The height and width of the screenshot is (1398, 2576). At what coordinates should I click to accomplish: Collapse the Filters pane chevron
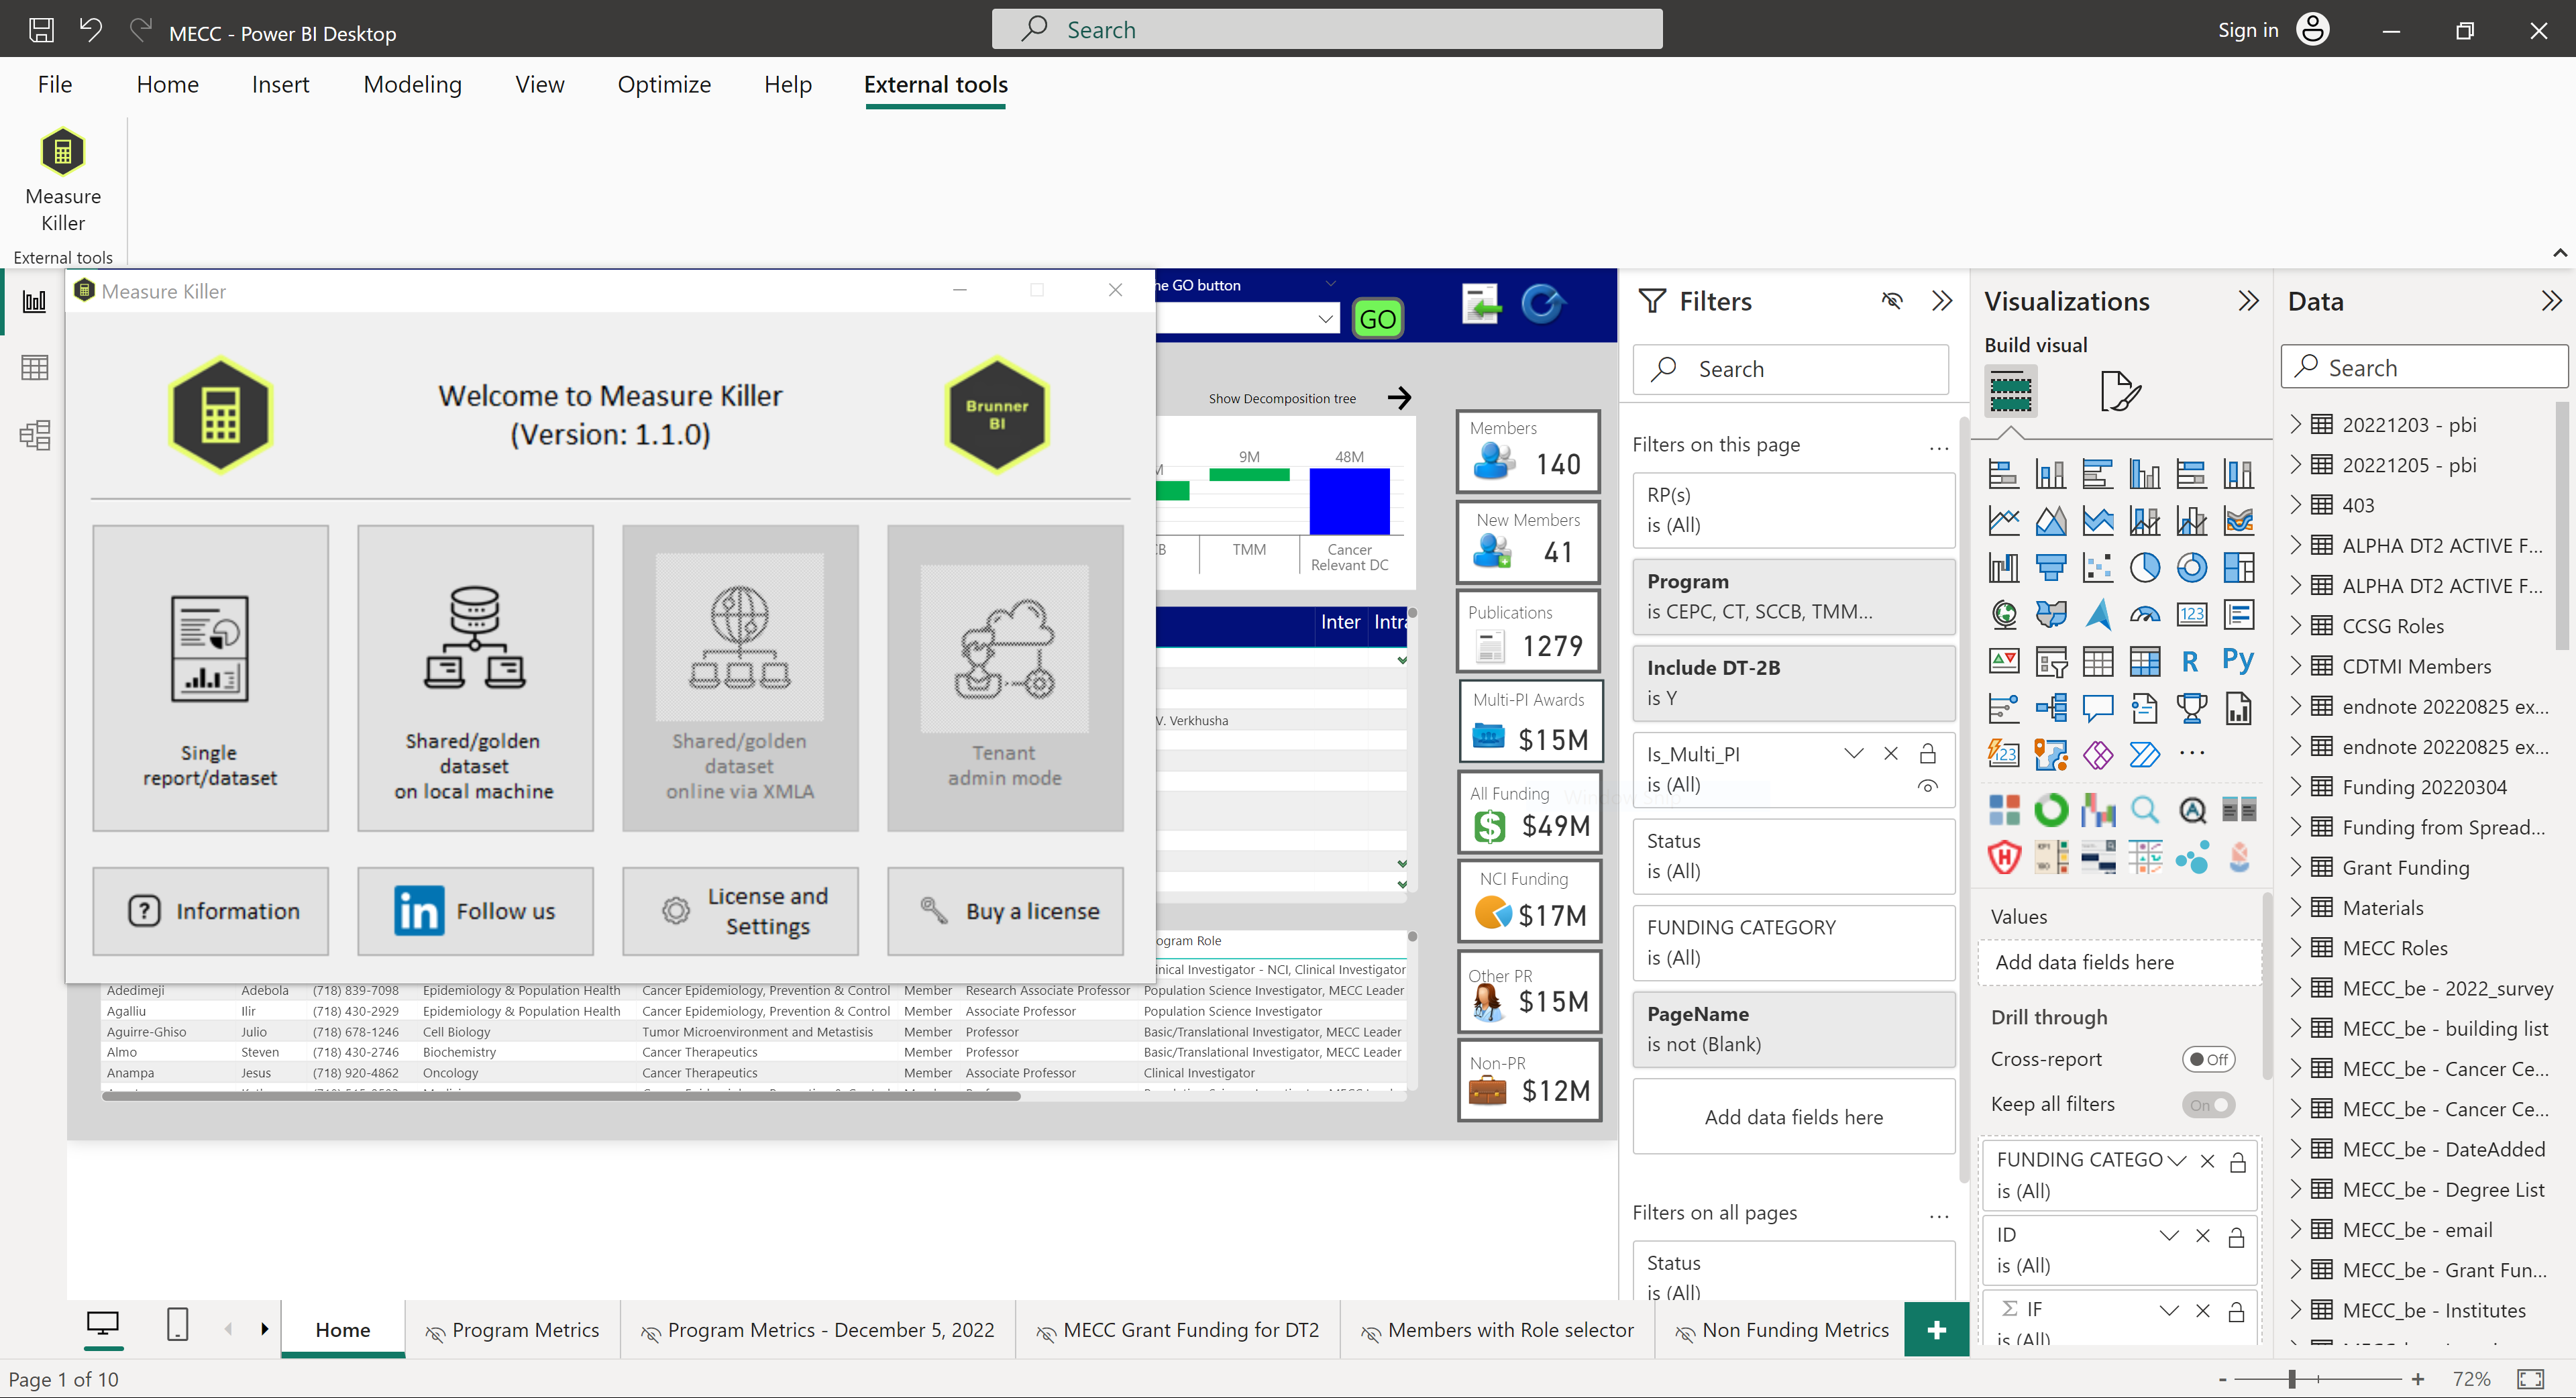[x=1942, y=300]
